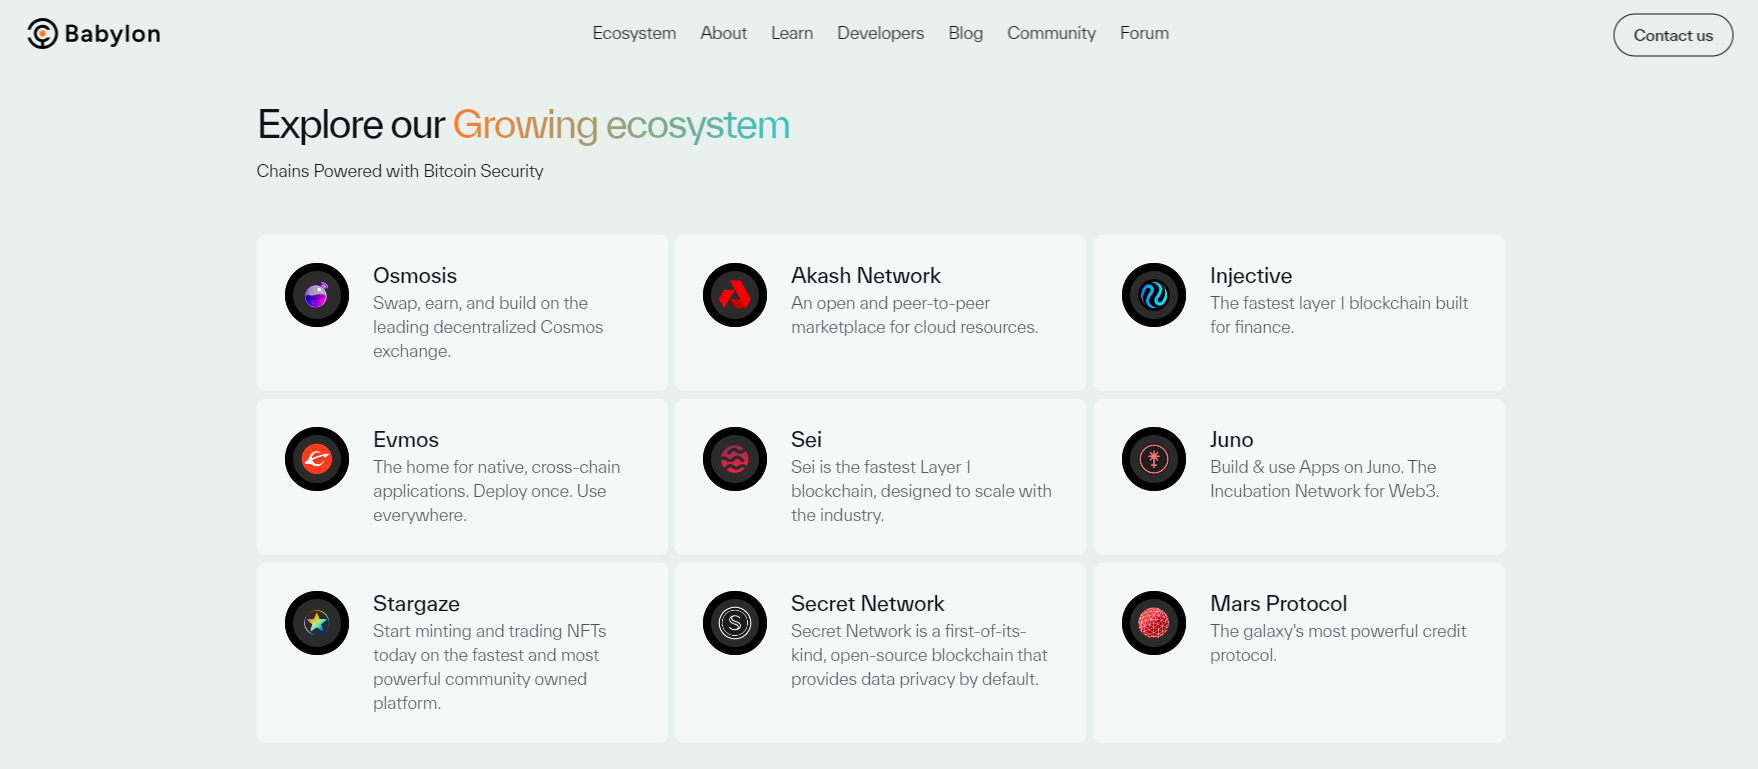Click the Mars Protocol red sphere icon
The height and width of the screenshot is (769, 1758).
click(x=1154, y=623)
